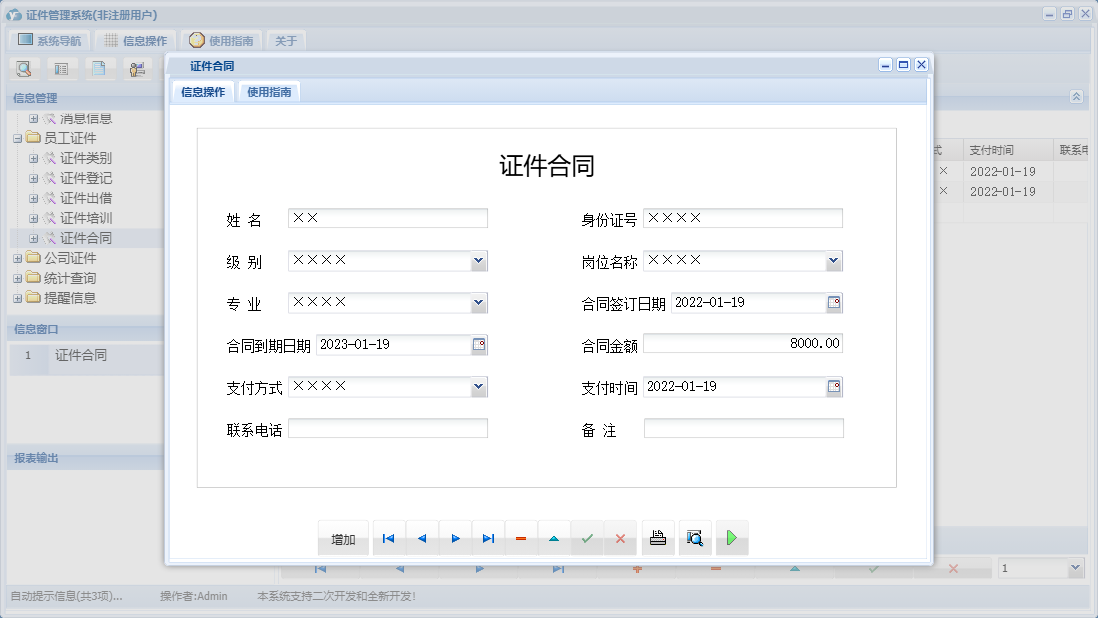
Task: Click the blue triangle edit icon
Action: coord(554,538)
